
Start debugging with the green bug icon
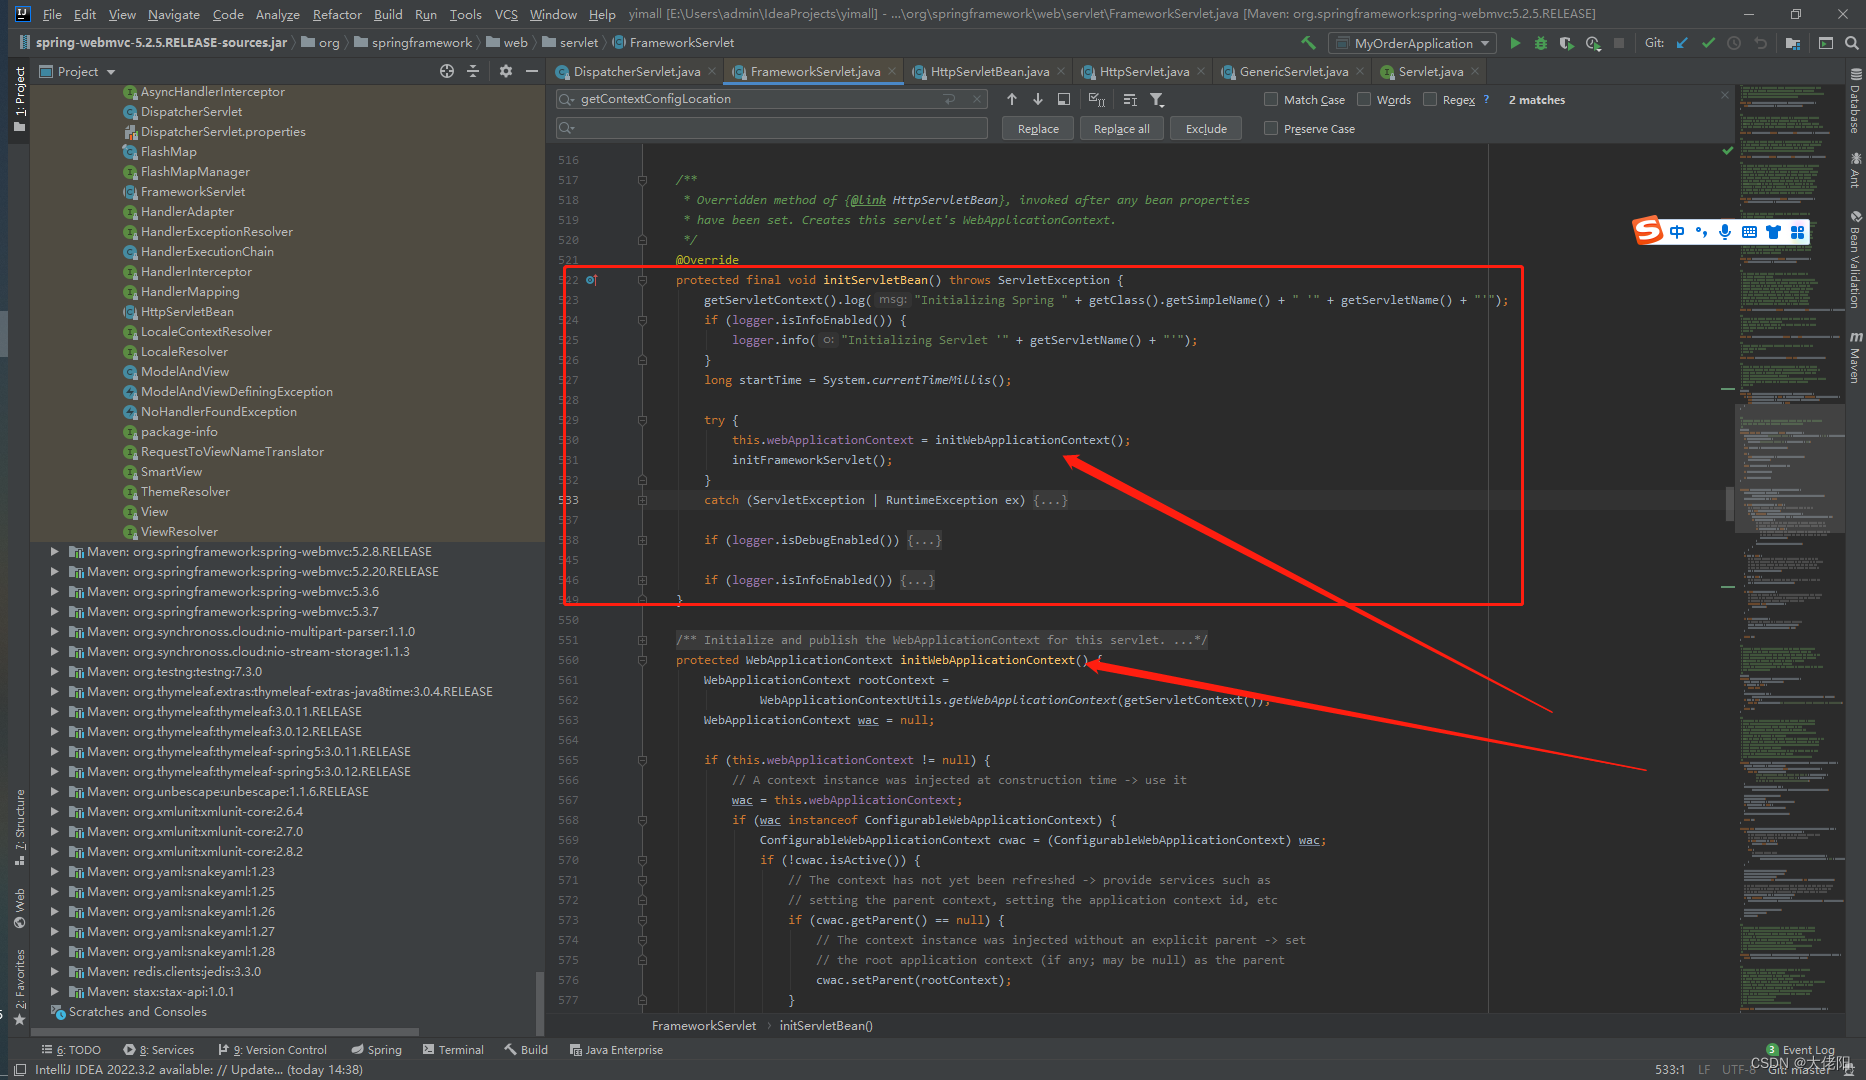click(x=1541, y=43)
